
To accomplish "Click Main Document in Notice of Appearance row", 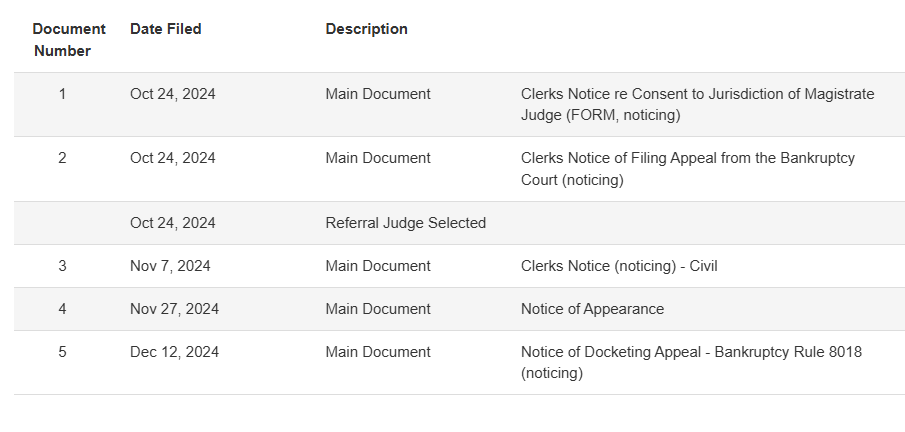I will 378,309.
